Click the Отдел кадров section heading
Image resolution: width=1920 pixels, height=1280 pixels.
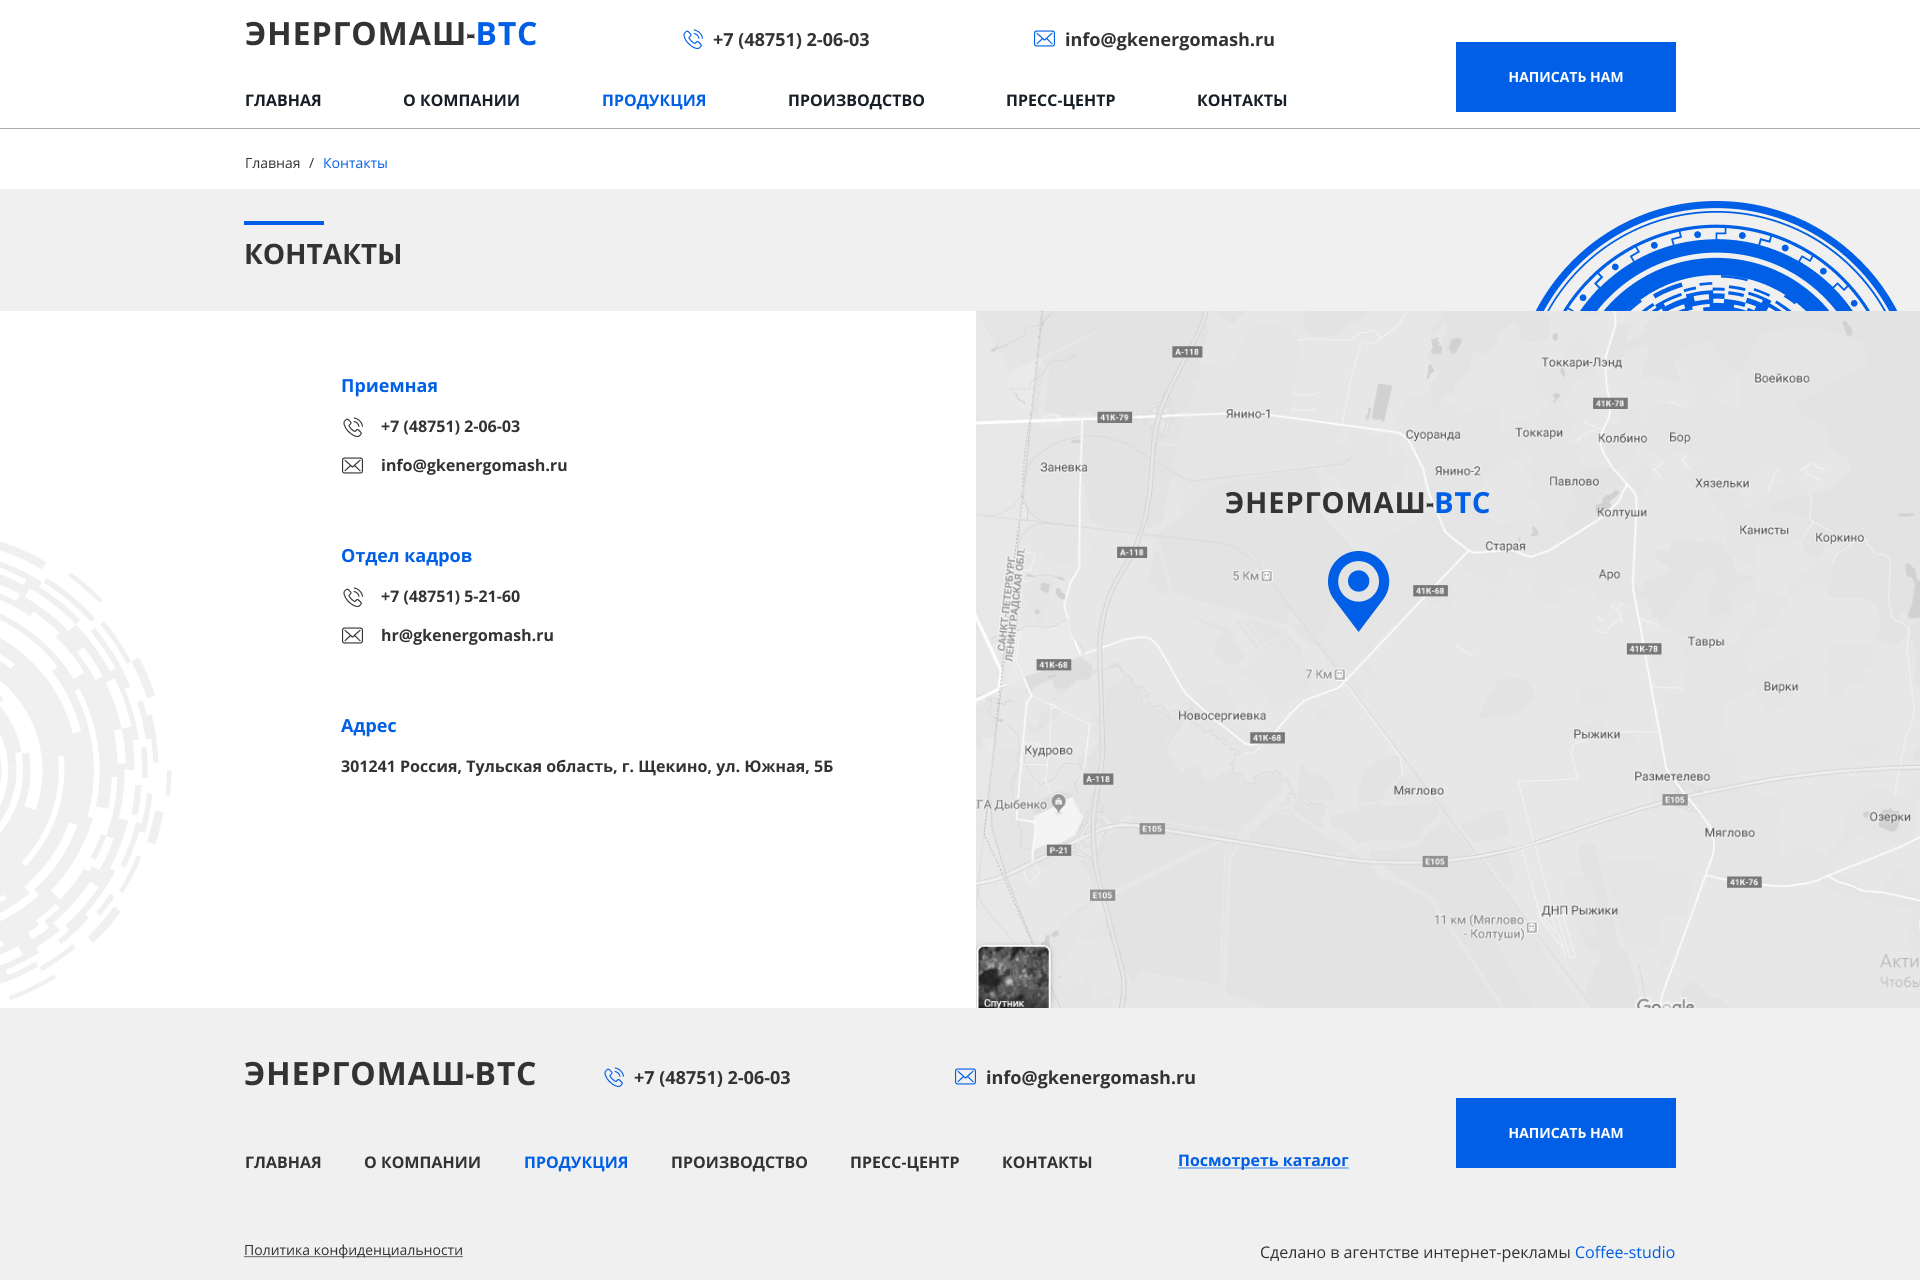[406, 556]
